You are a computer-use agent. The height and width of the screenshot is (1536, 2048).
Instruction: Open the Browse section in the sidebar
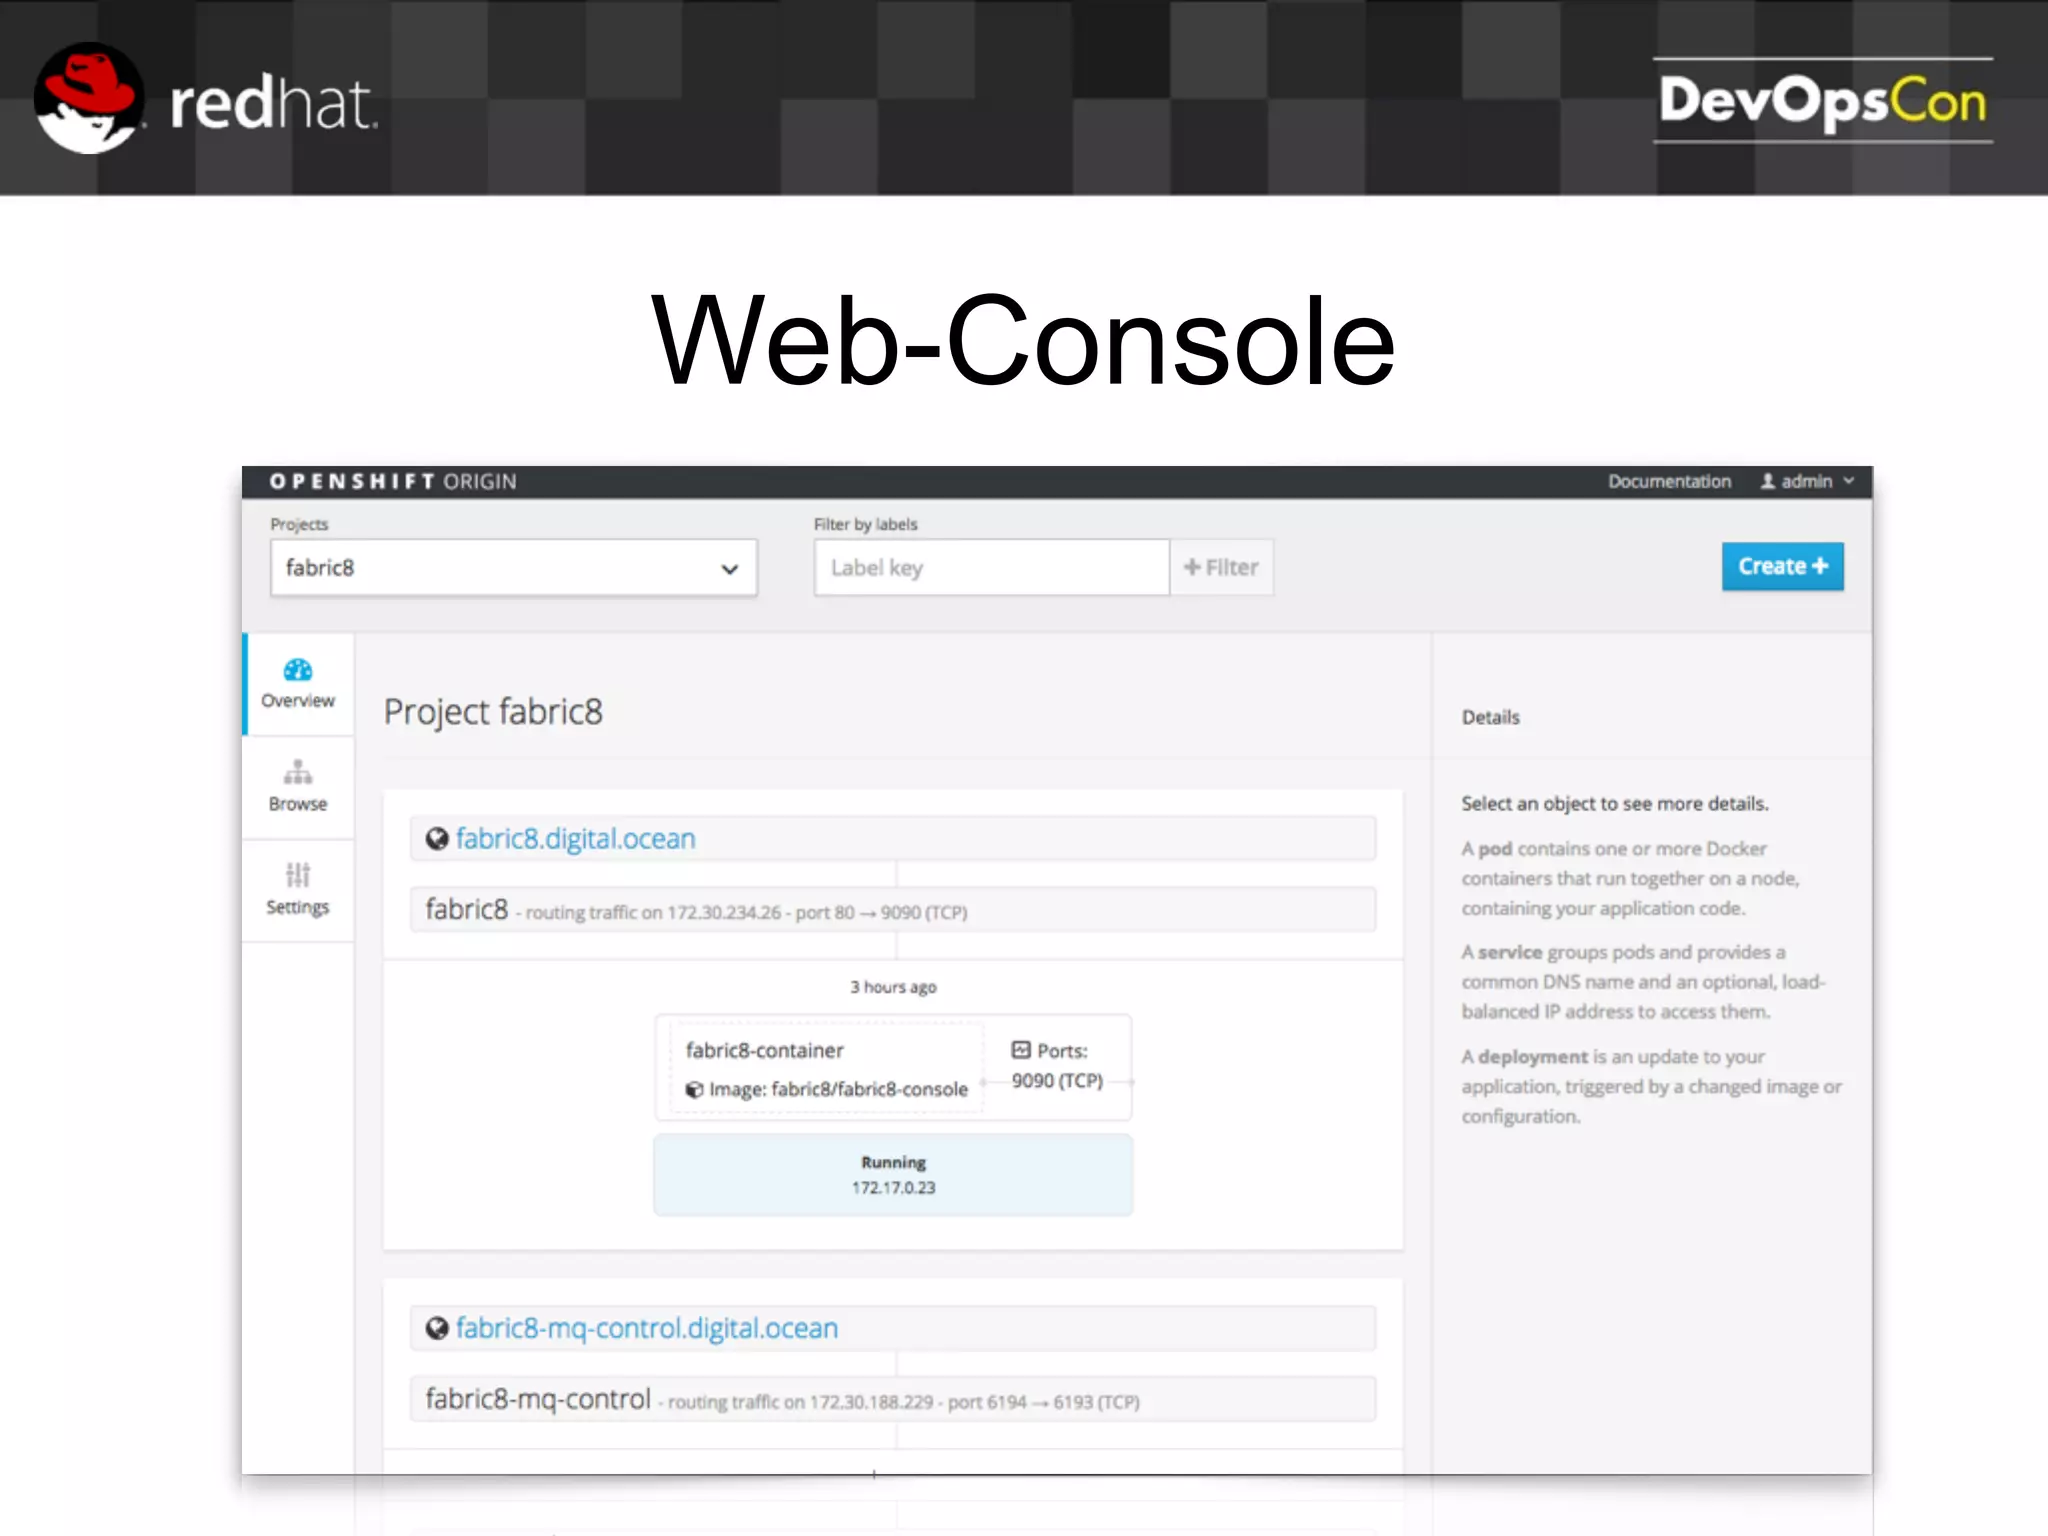point(298,787)
